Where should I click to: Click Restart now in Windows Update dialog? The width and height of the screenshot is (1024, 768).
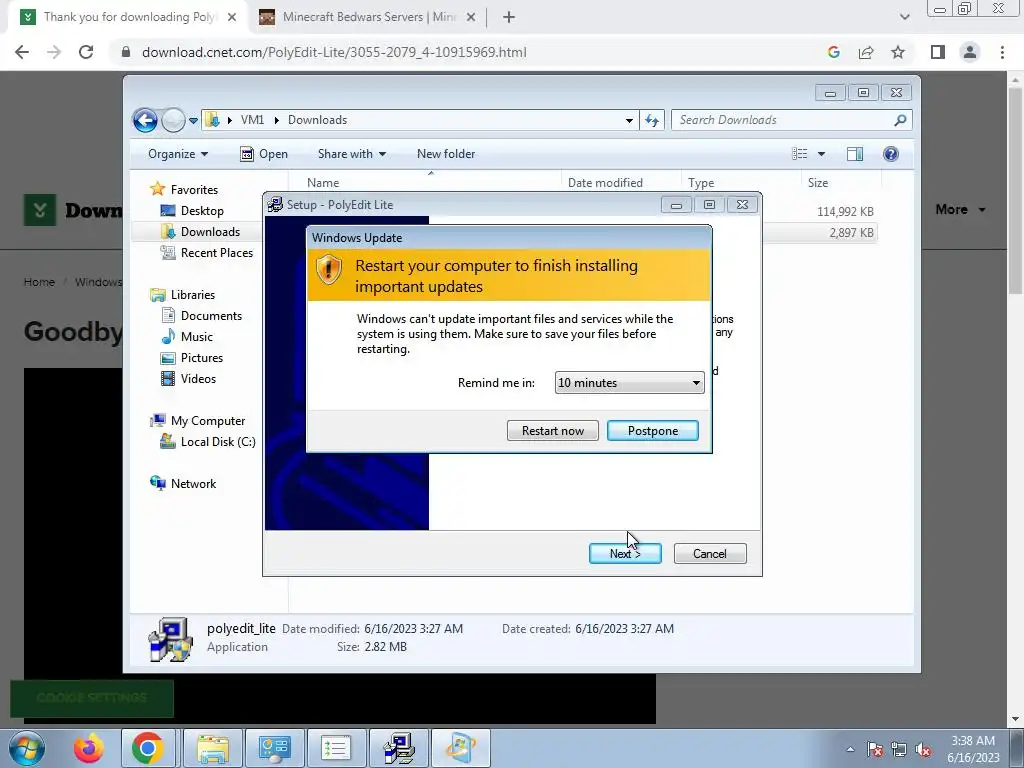click(552, 430)
